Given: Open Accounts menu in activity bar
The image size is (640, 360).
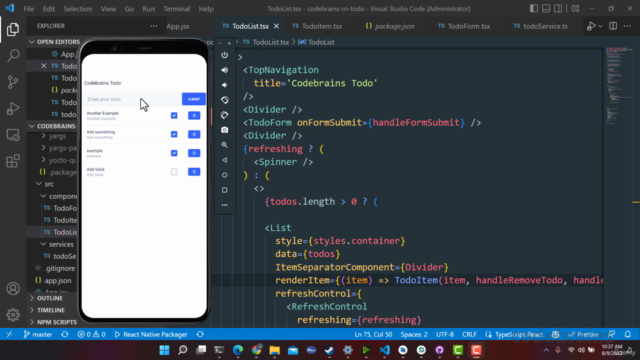Looking at the screenshot, I should (13, 289).
